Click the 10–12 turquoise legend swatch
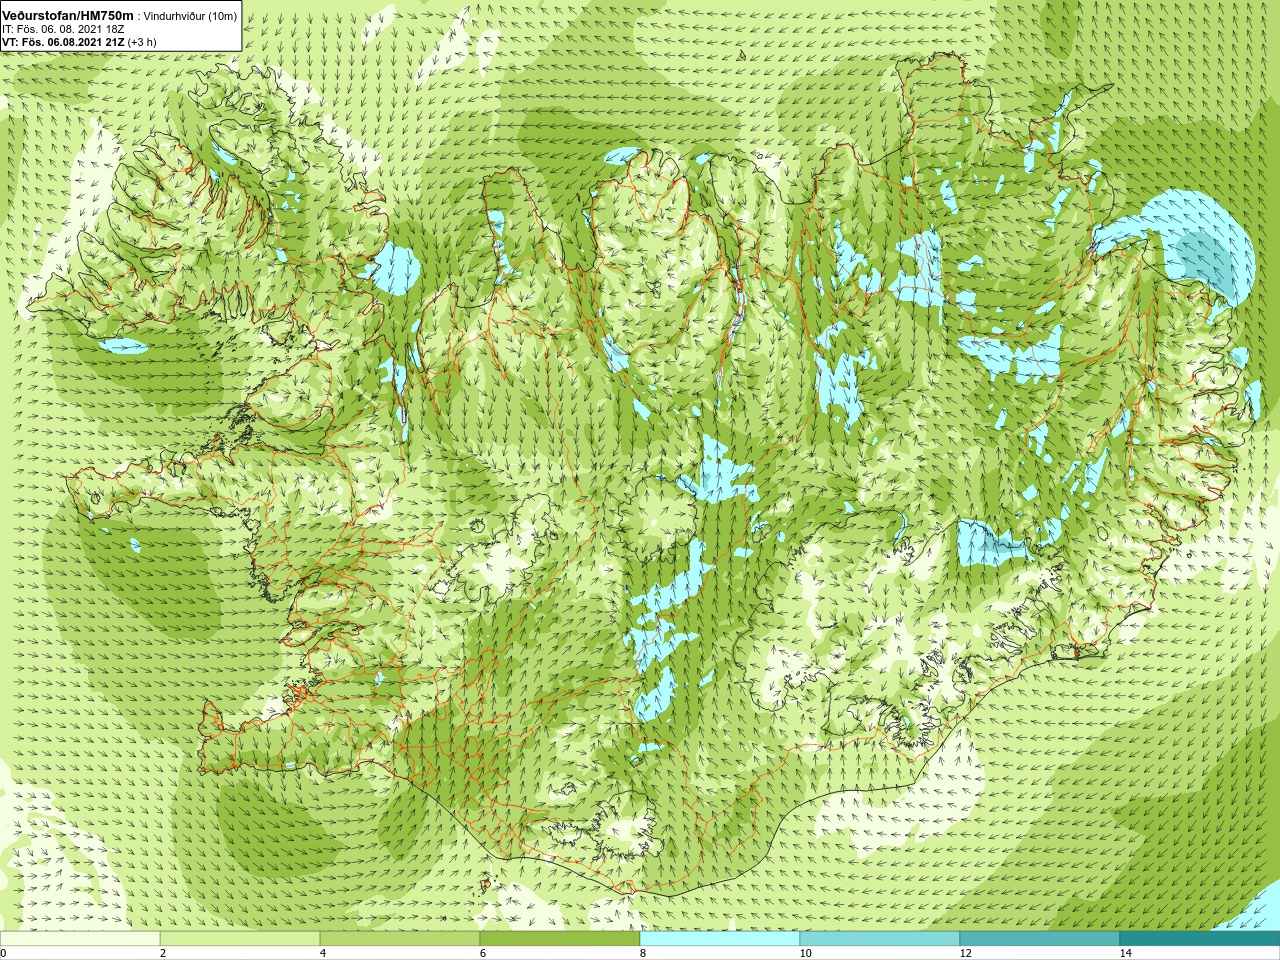Image resolution: width=1280 pixels, height=960 pixels. coord(880,939)
